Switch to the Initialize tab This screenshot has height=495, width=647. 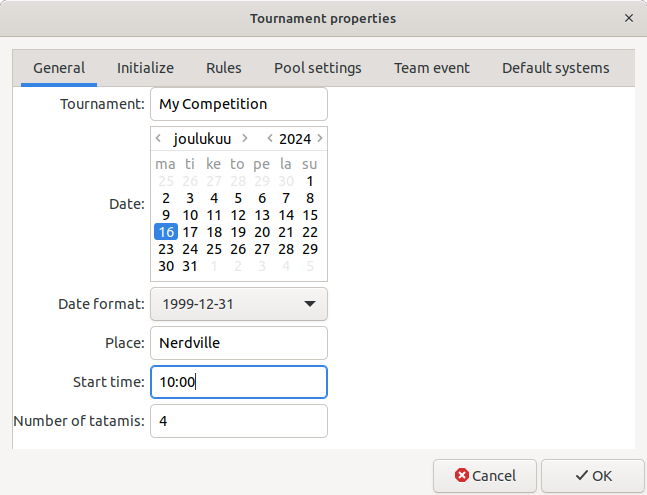tap(145, 68)
